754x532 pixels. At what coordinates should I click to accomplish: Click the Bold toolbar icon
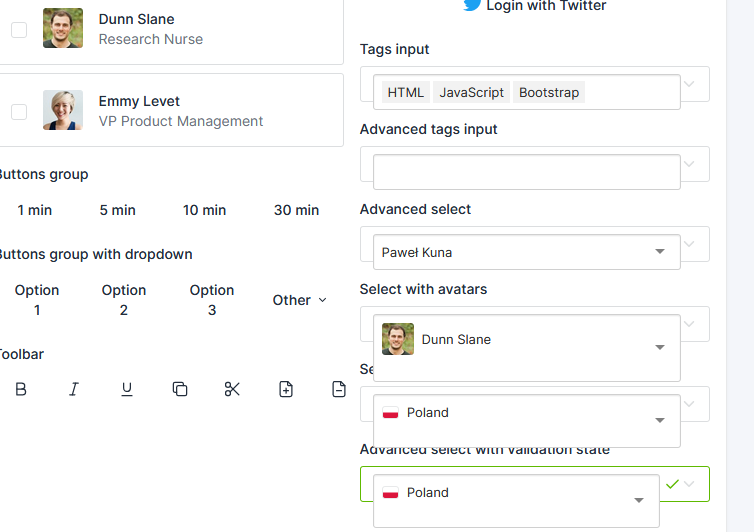pyautogui.click(x=21, y=389)
